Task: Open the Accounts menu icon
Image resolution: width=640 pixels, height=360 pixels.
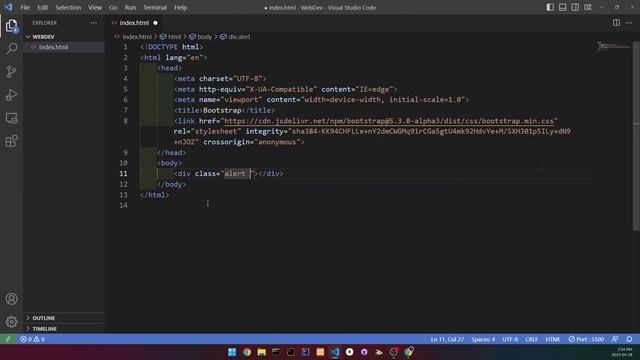Action: pyautogui.click(x=11, y=299)
